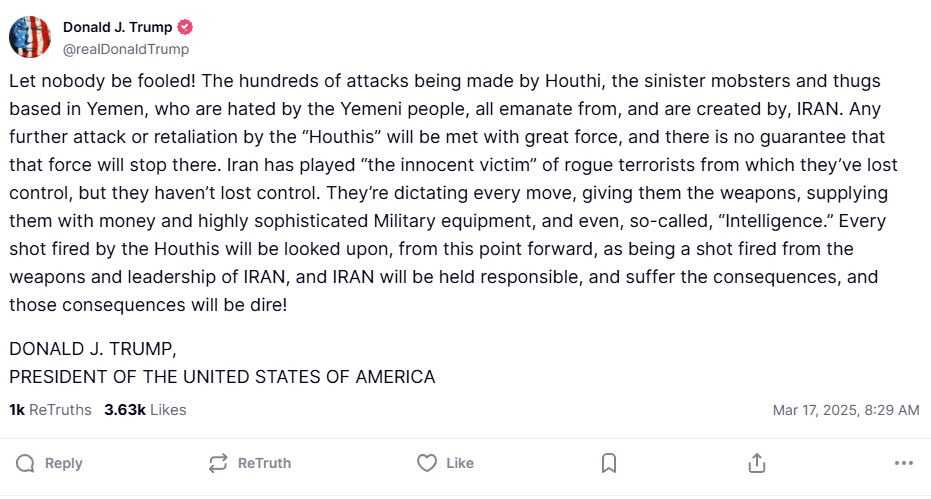Click the red verified badge icon
This screenshot has width=931, height=499.
[x=185, y=27]
